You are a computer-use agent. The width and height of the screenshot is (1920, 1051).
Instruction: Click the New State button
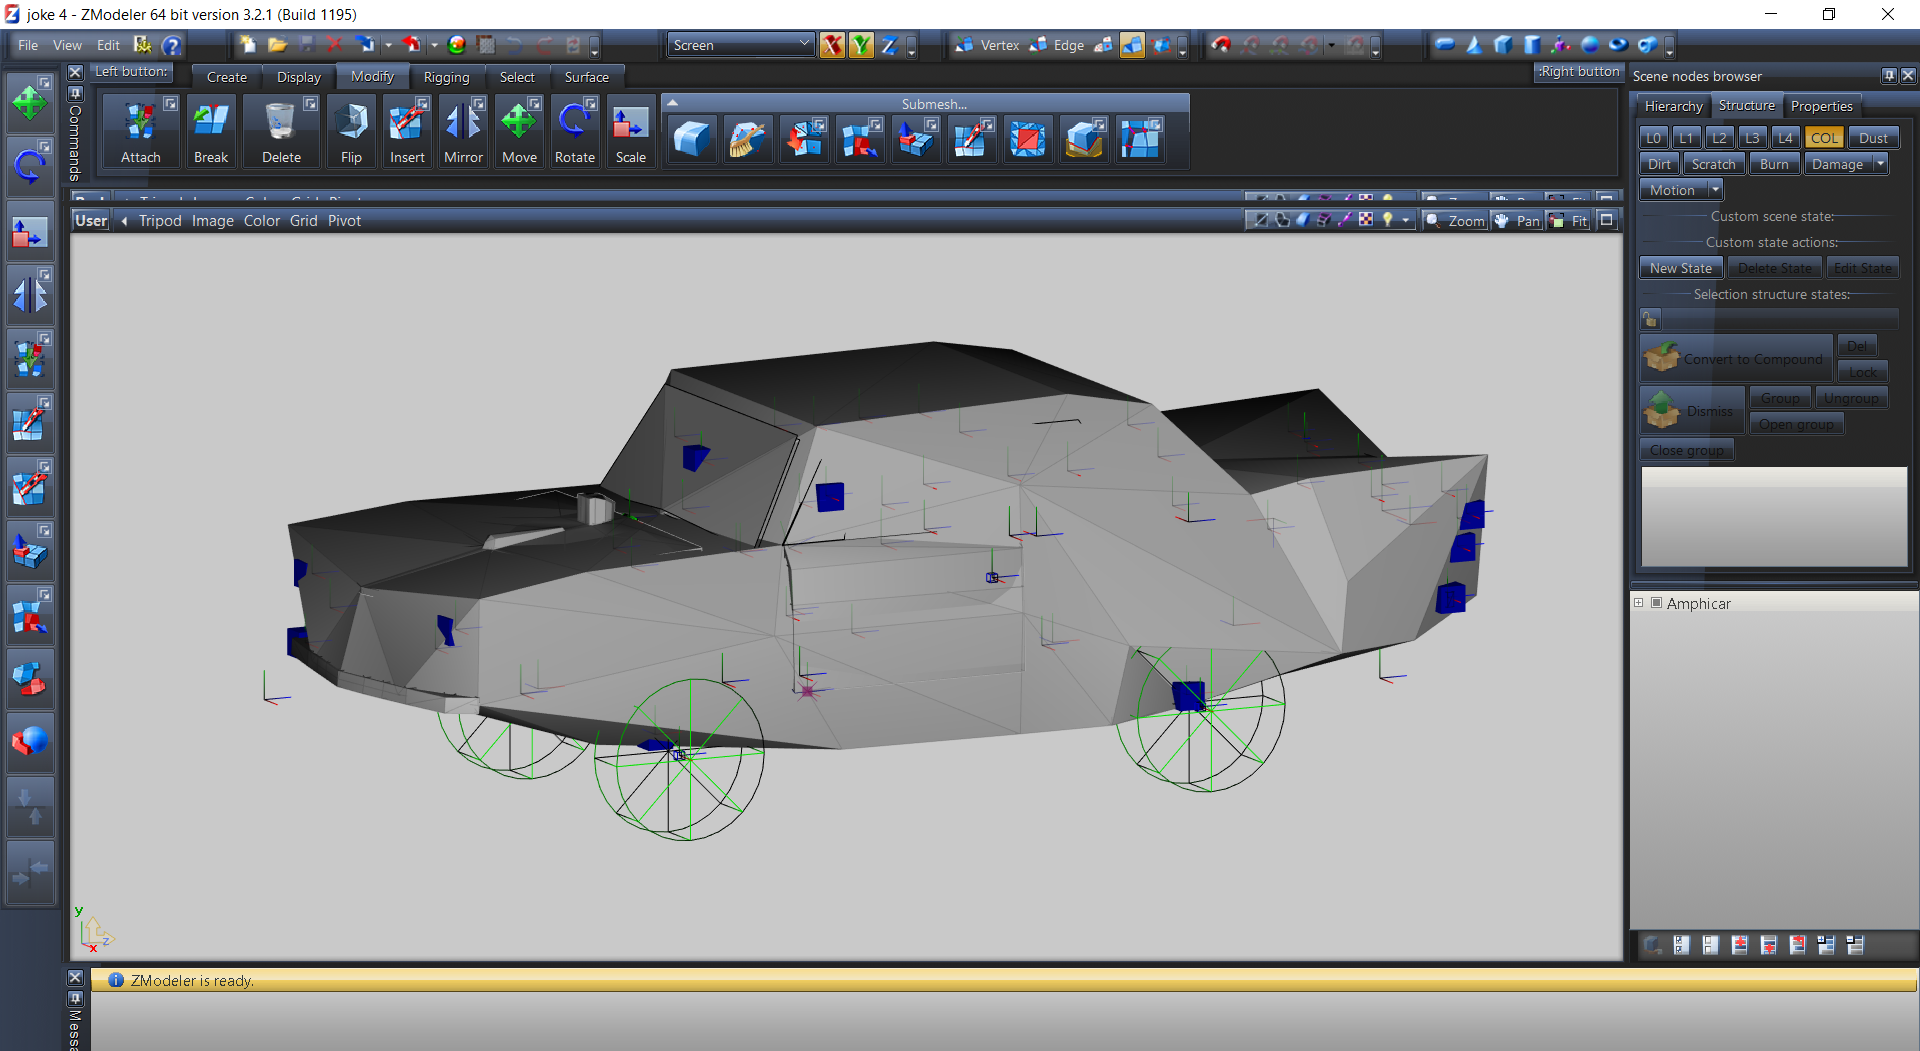pos(1680,268)
